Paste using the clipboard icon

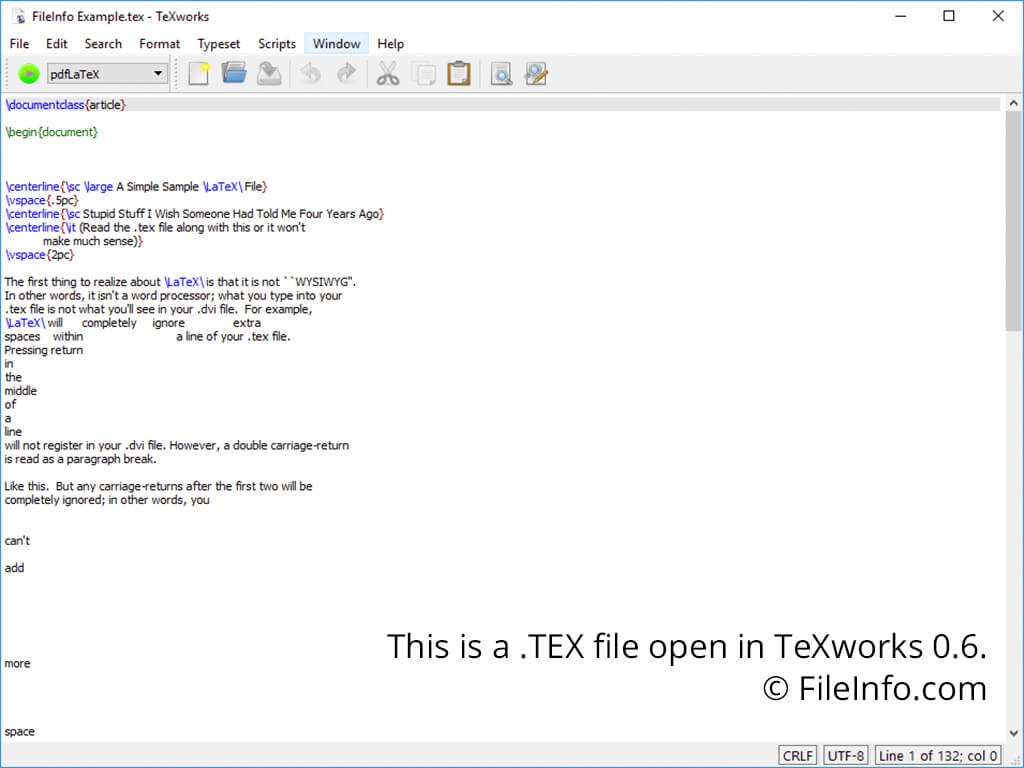coord(458,73)
